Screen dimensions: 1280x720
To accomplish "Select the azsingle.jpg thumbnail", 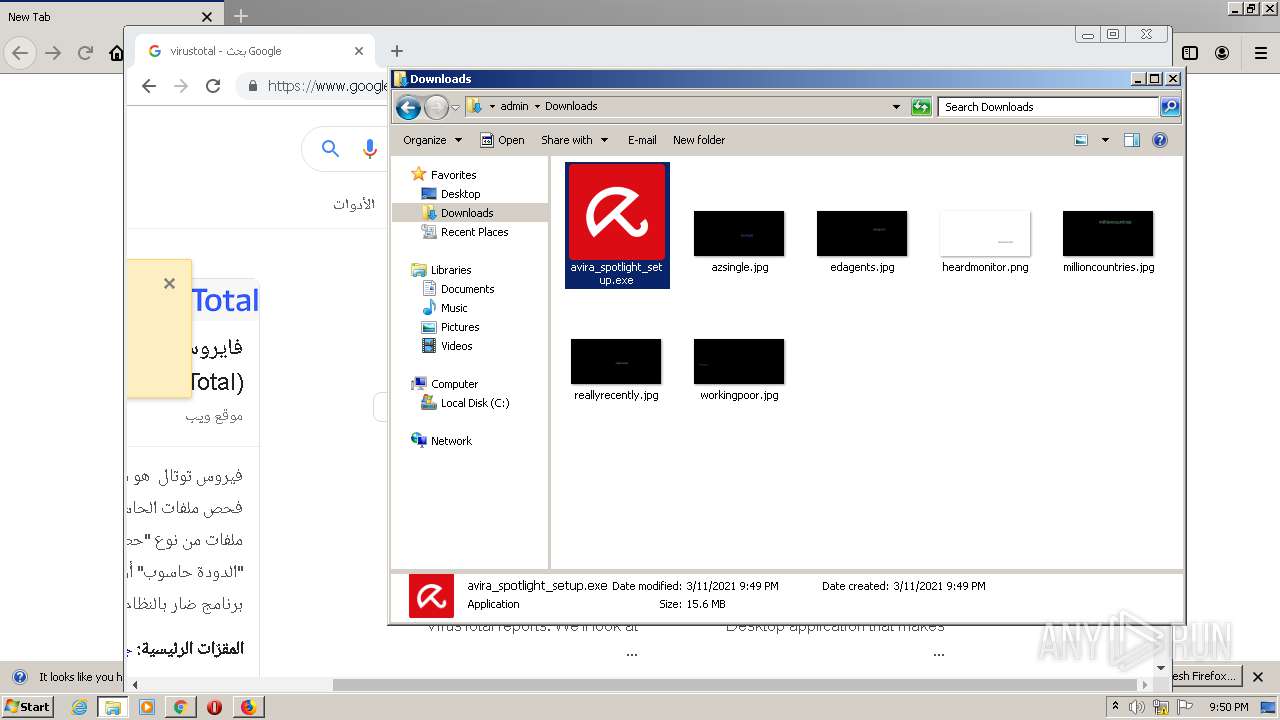I will 739,233.
